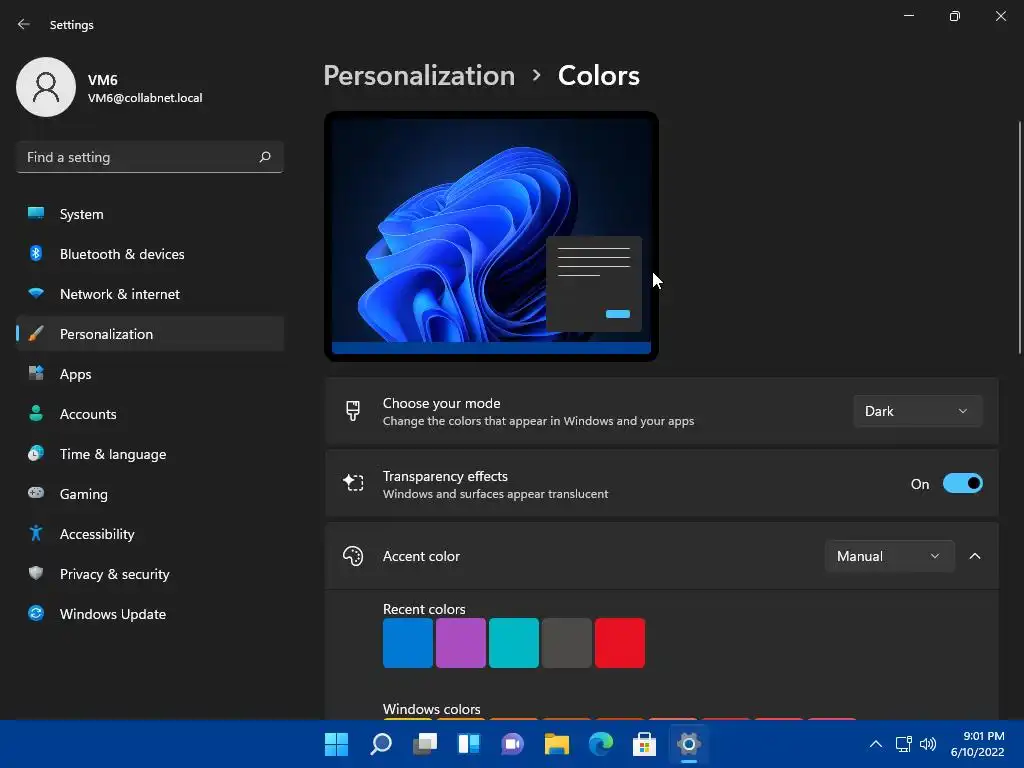Open Chat app from taskbar

click(513, 744)
